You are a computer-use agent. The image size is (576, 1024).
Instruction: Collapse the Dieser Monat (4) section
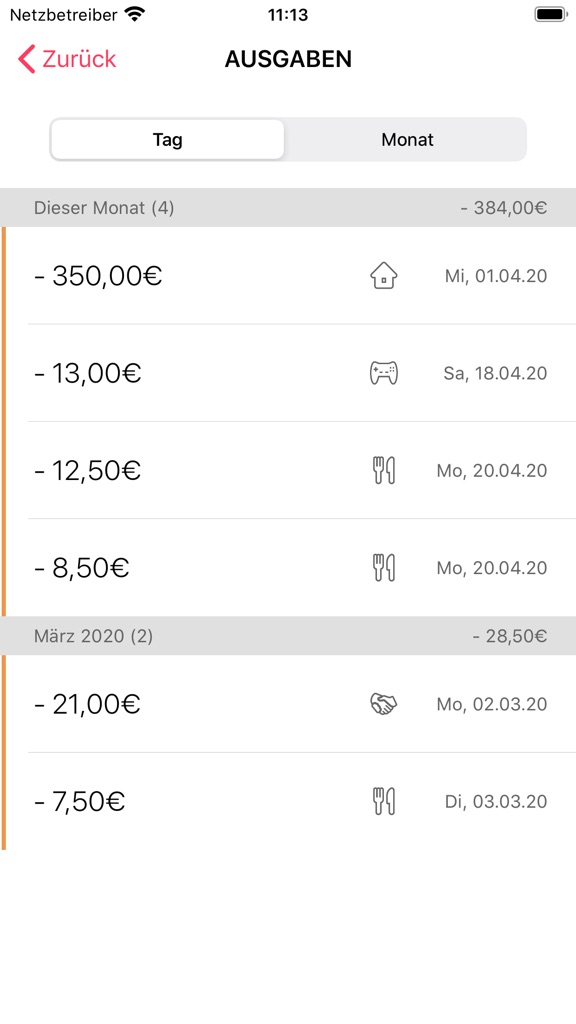[104, 207]
